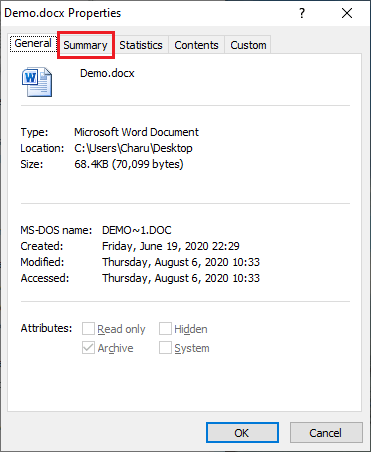
Task: Click the Attributes label
Action: pyautogui.click(x=46, y=328)
